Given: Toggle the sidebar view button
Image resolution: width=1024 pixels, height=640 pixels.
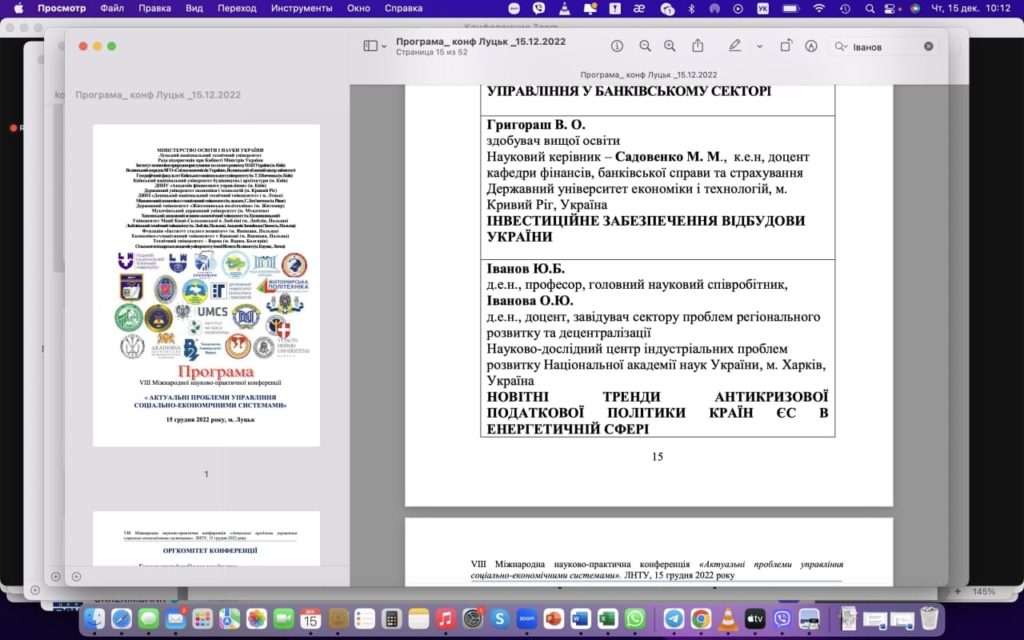Looking at the screenshot, I should 370,46.
